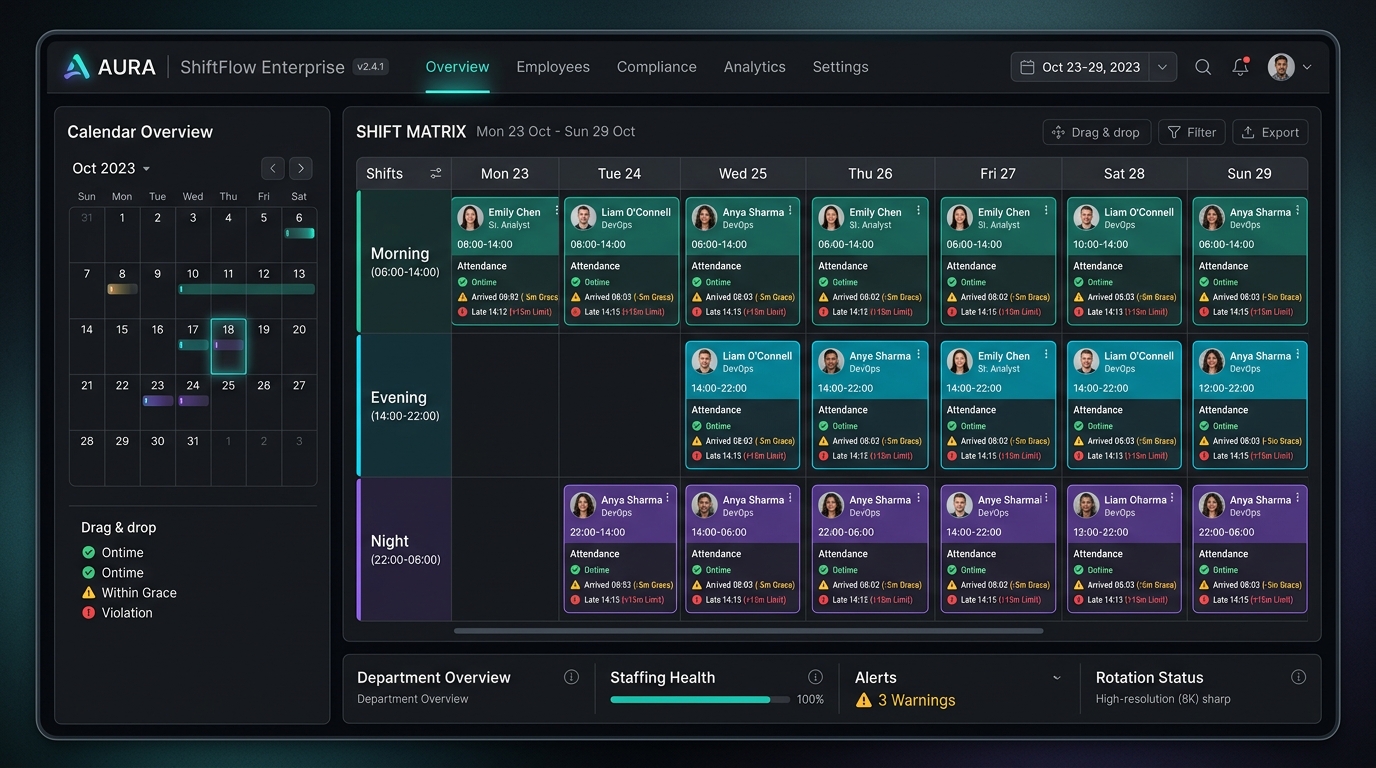This screenshot has width=1376, height=768.
Task: Open the Analytics tab
Action: (x=755, y=67)
